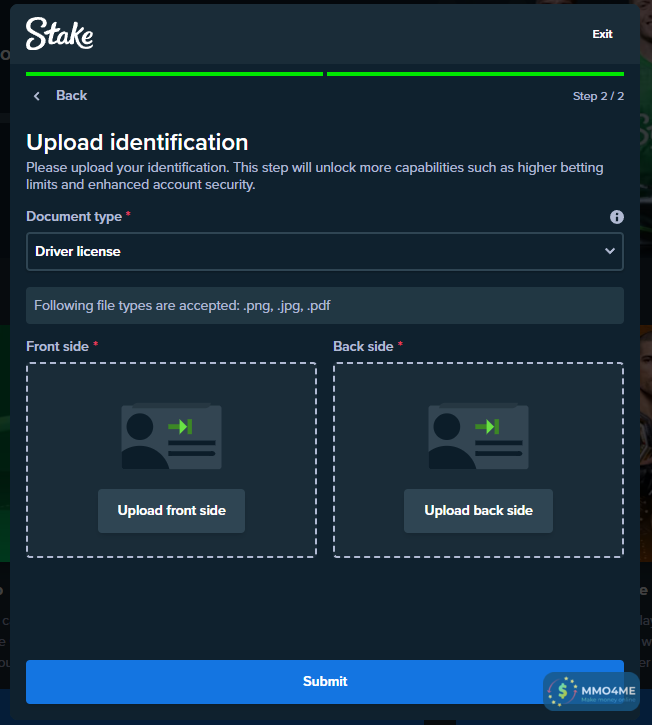This screenshot has width=652, height=725.
Task: Click the 'Upload identification' heading
Action: point(137,142)
